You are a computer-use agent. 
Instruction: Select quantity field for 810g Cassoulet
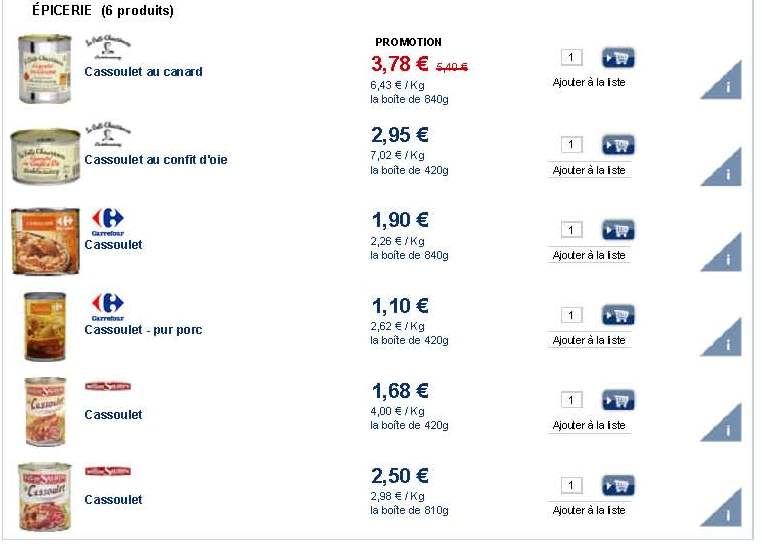pyautogui.click(x=571, y=485)
